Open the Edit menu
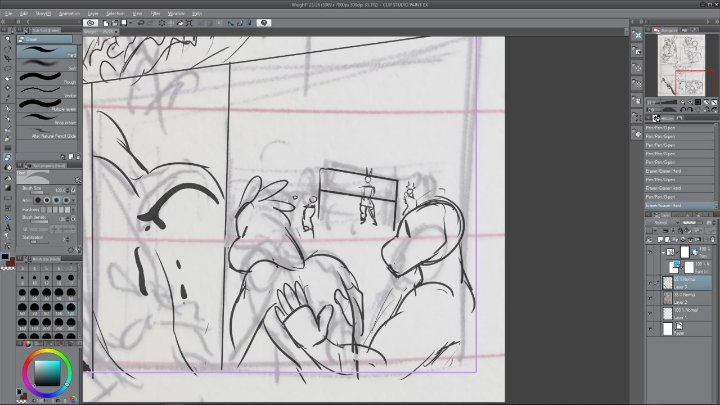This screenshot has height=405, width=720. point(24,13)
